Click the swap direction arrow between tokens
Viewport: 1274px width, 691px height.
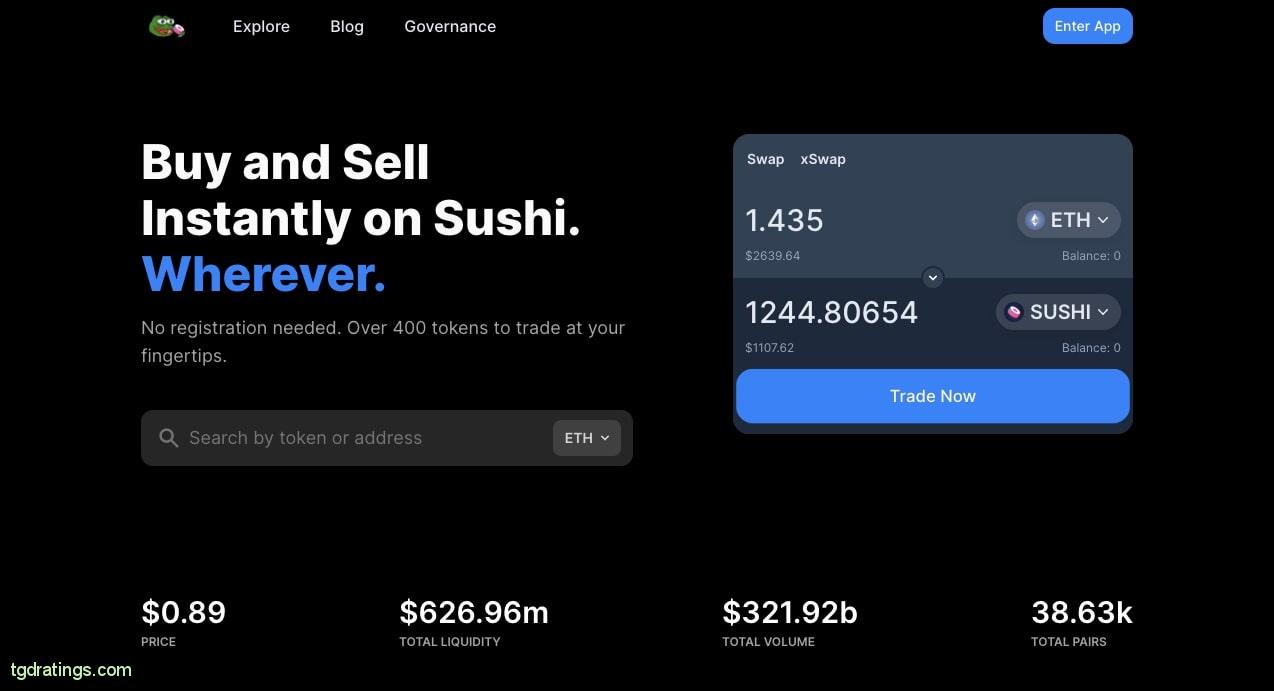(932, 277)
